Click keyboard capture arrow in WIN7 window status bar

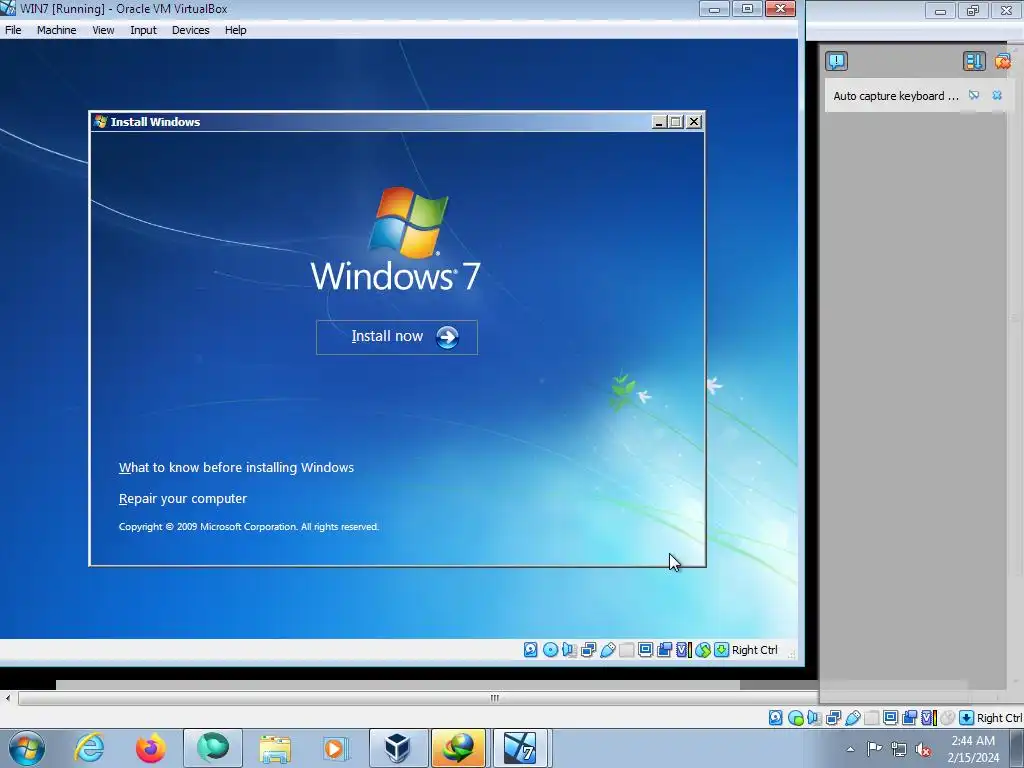[x=721, y=650]
